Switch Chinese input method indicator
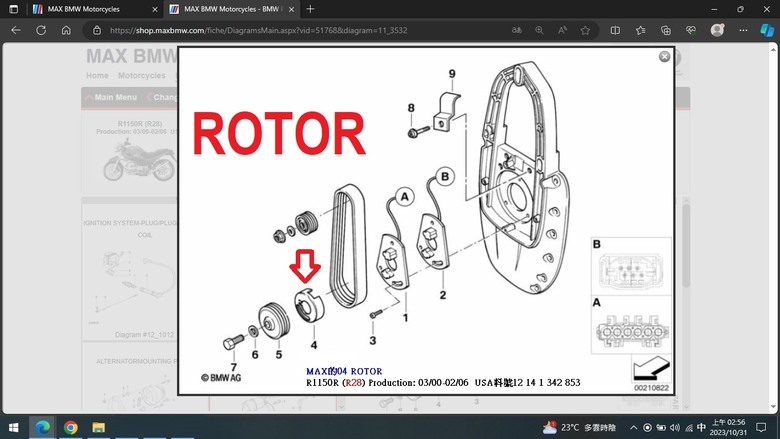 (701, 428)
